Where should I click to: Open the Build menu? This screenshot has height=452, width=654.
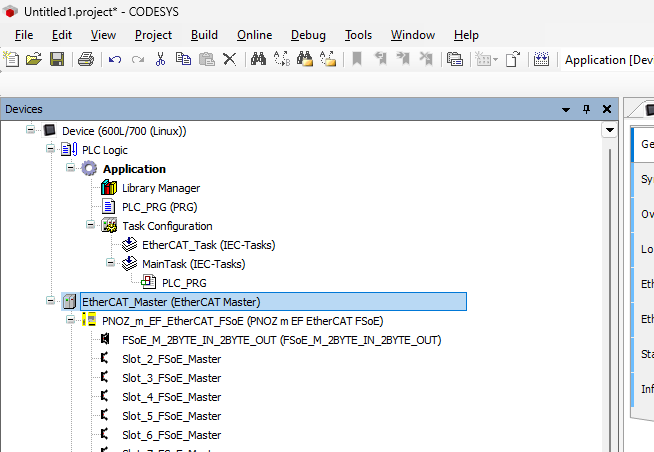(204, 35)
